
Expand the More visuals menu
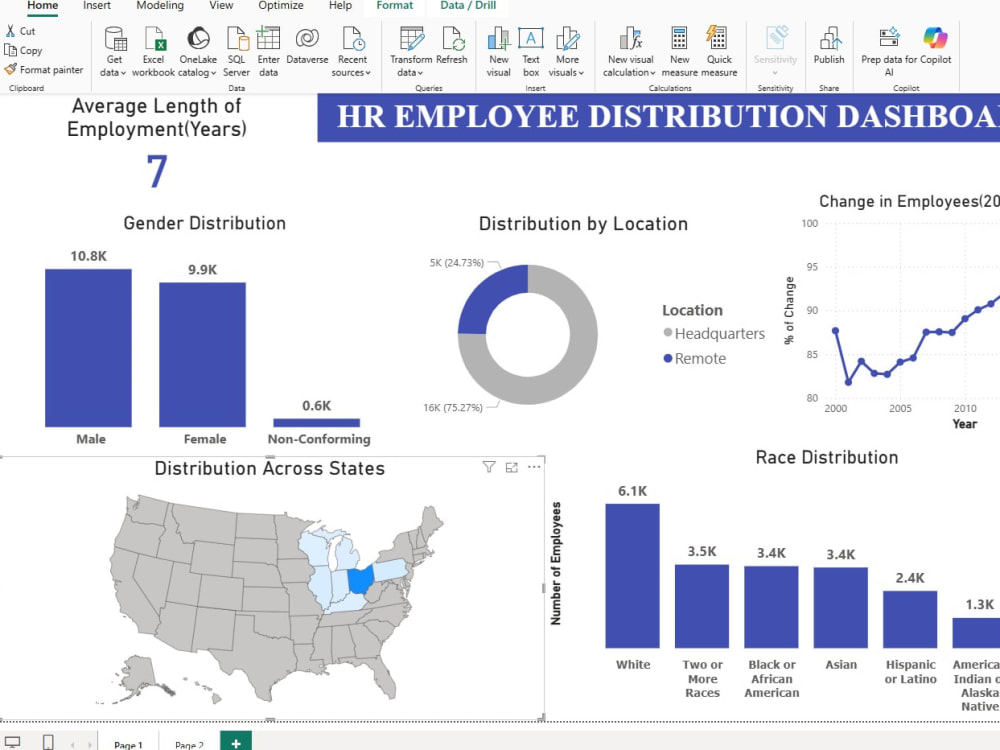[x=566, y=52]
